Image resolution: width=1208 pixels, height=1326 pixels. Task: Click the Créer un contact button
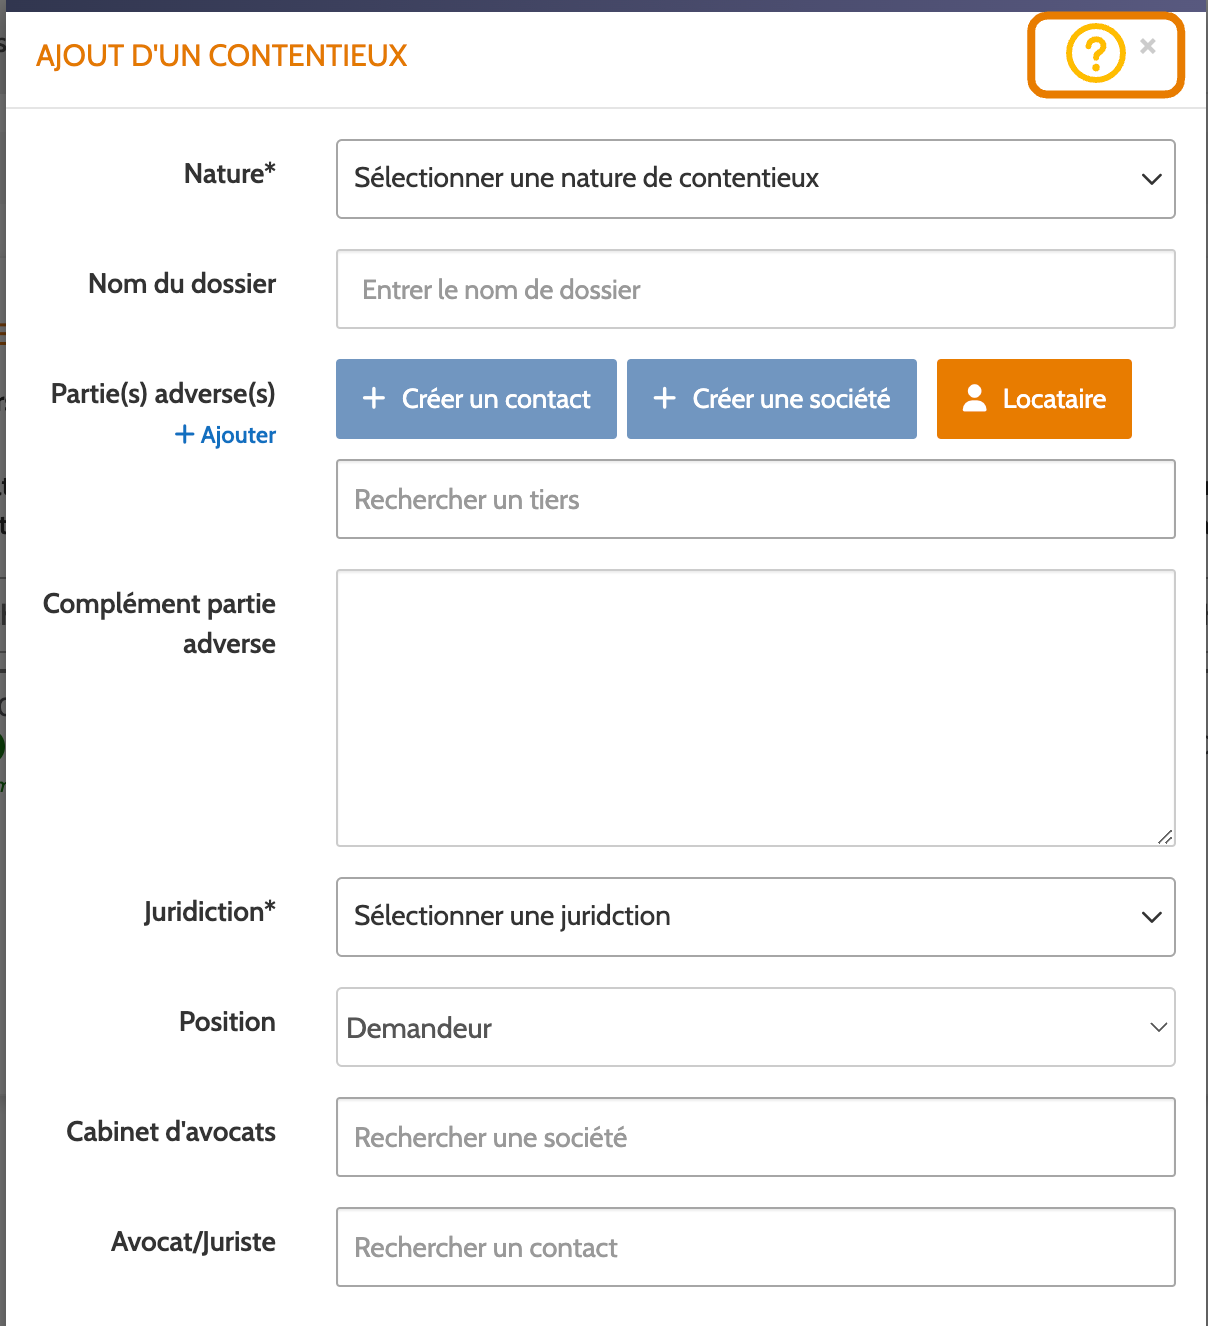[x=476, y=399]
